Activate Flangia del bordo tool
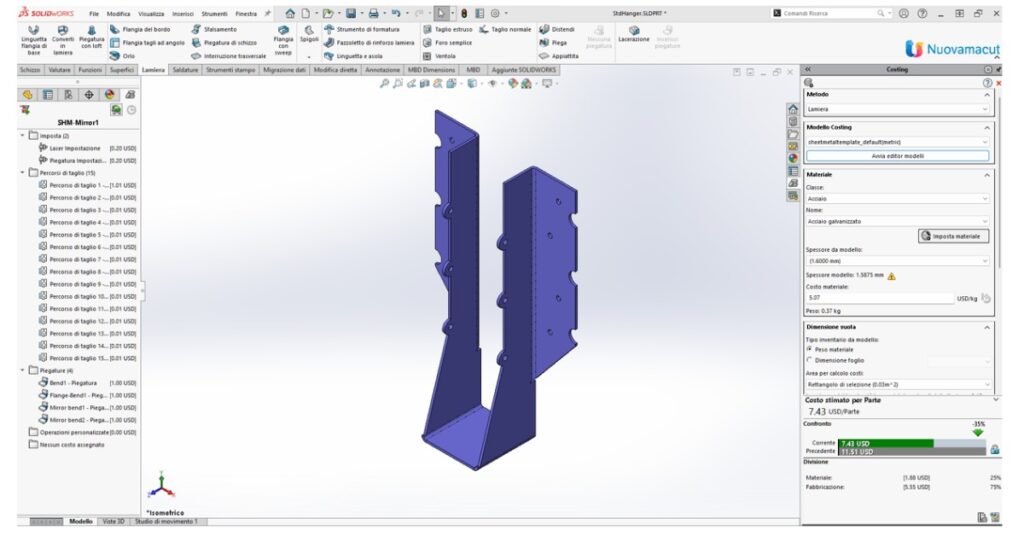Viewport: 1024px width, 536px height. [x=140, y=29]
